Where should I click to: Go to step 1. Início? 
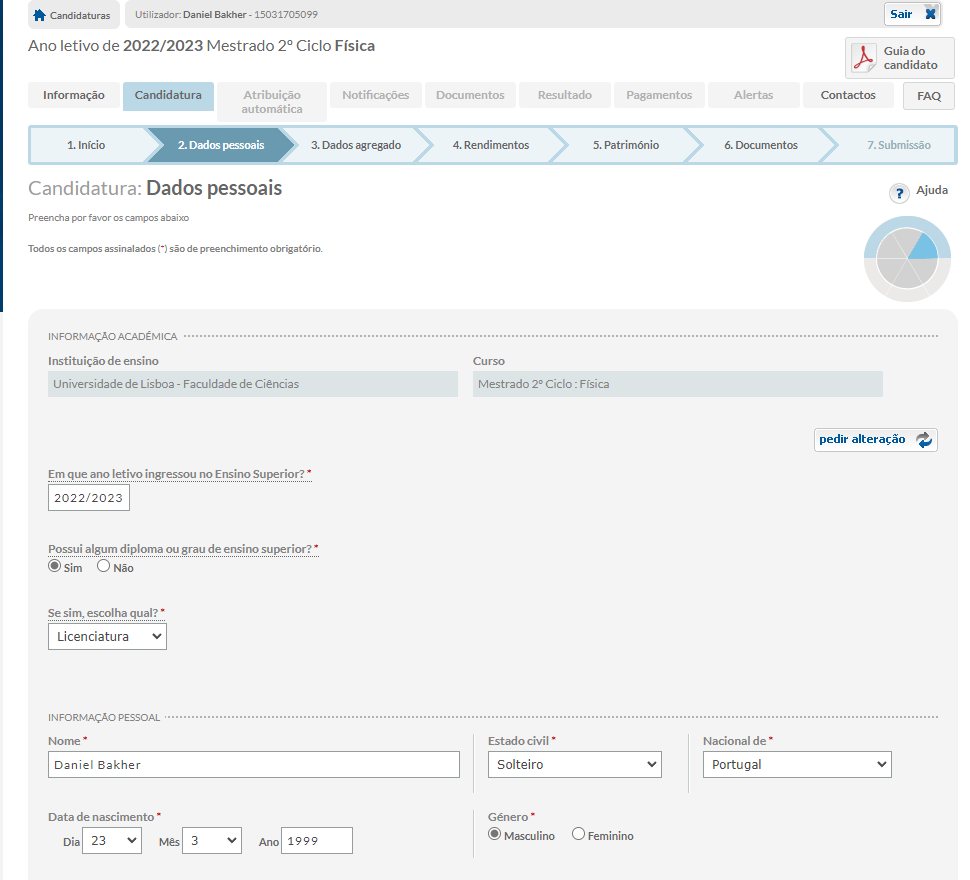tap(86, 145)
